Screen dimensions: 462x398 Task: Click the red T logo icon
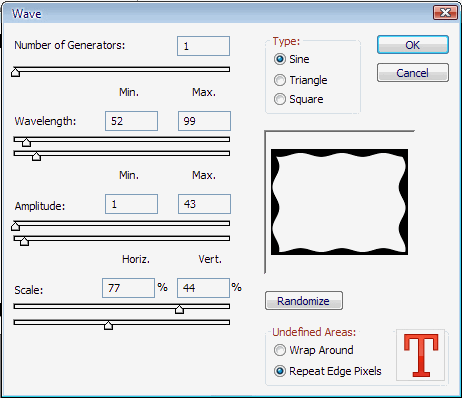coord(421,355)
